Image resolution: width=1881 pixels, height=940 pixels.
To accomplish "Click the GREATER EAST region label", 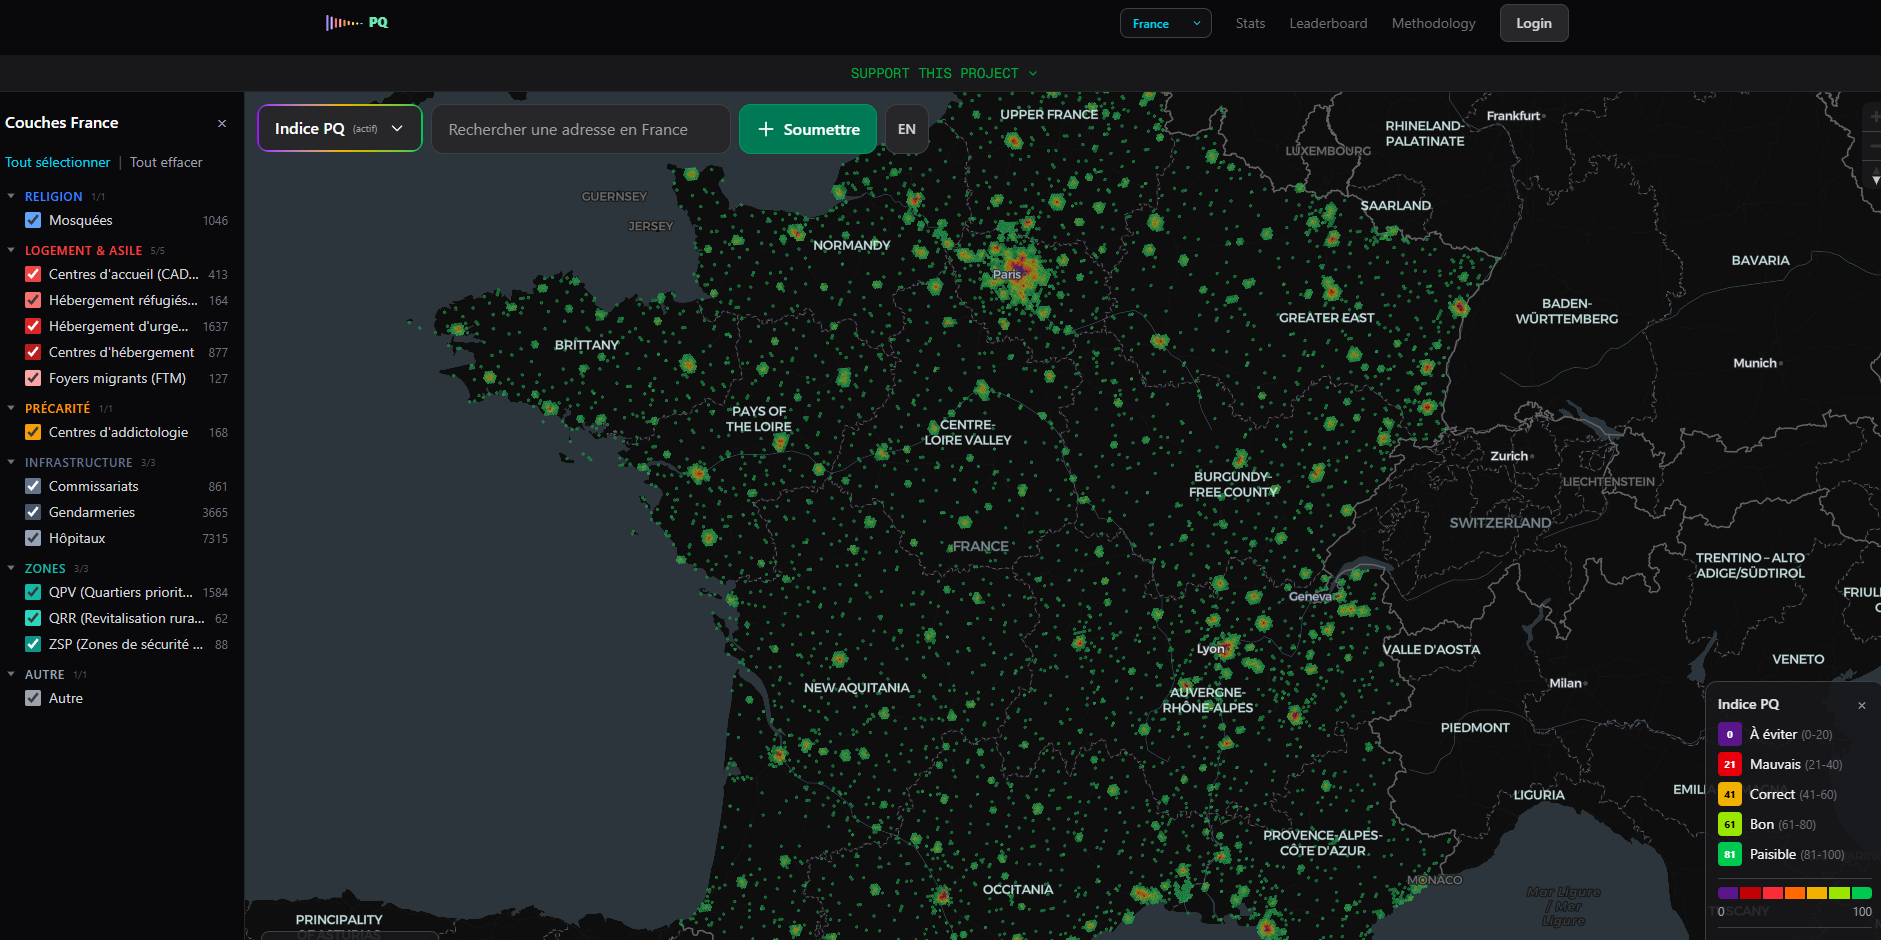I will point(1327,318).
